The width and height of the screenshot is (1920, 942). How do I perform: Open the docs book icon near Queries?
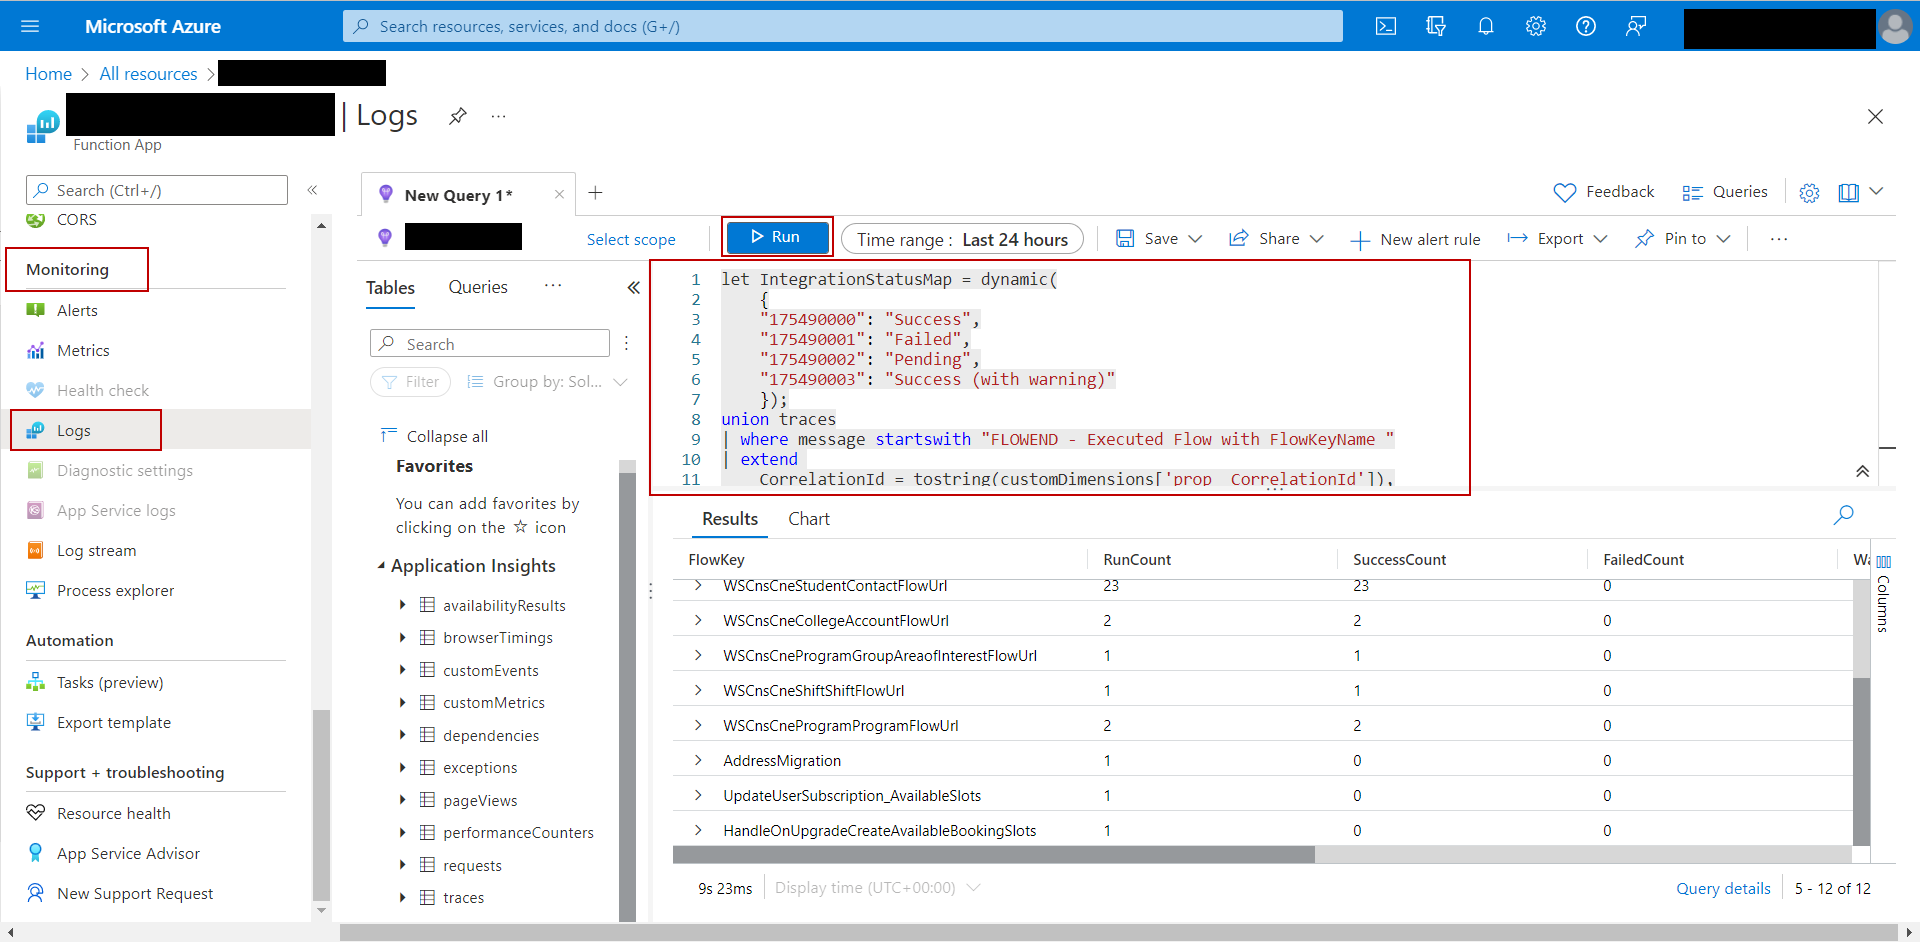(x=1849, y=193)
